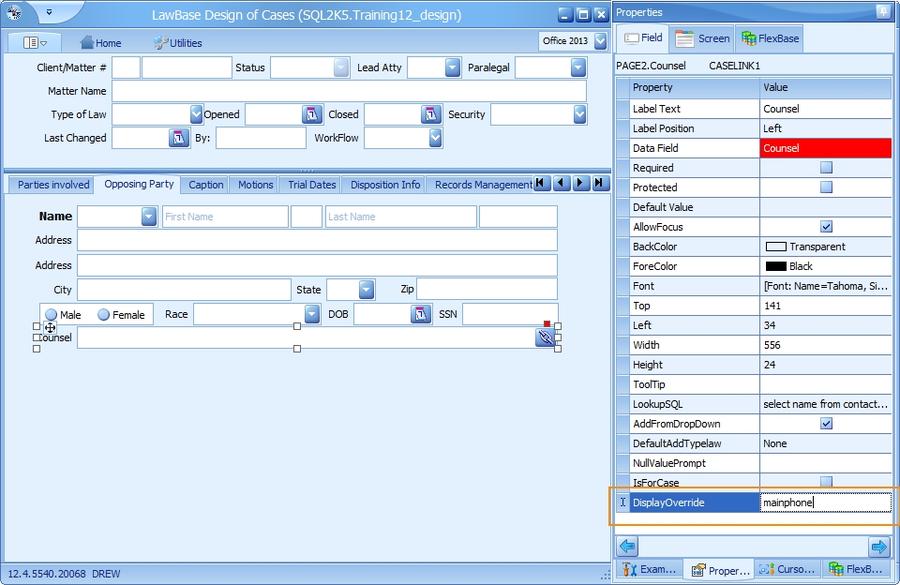Viewport: 900px width, 585px height.
Task: Toggle the Required checkbox
Action: click(x=826, y=168)
